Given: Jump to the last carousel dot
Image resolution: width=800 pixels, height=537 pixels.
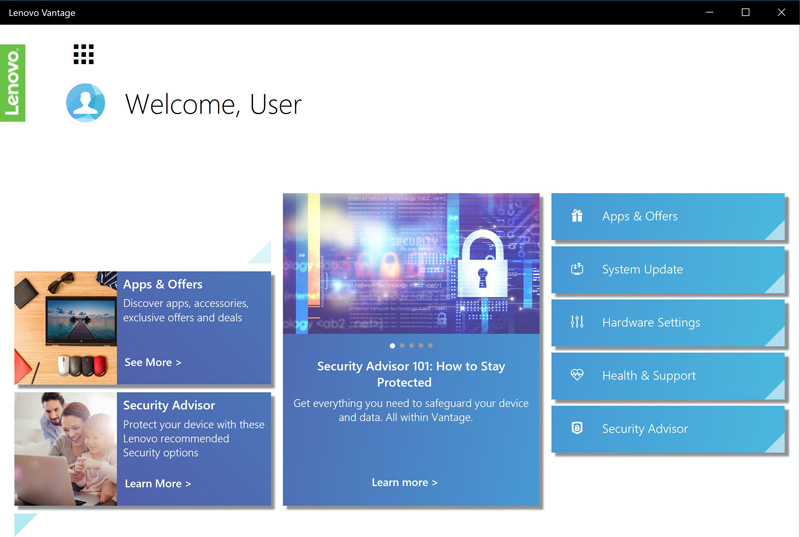Looking at the screenshot, I should coord(431,346).
